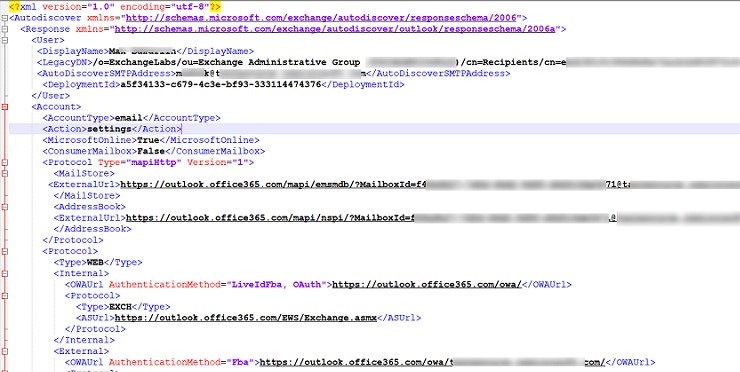Collapse the mapiHttp Protocol fold marker

(x=4, y=162)
